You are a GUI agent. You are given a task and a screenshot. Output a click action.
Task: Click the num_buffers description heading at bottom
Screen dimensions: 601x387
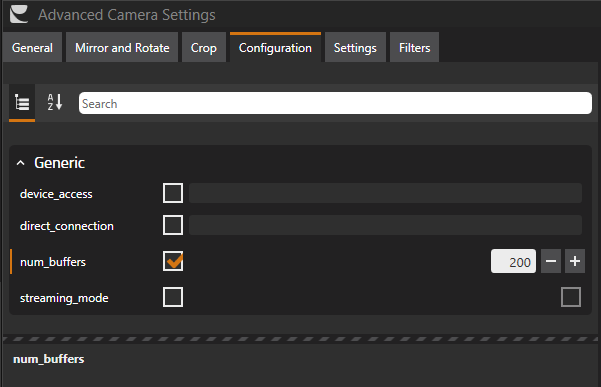pos(49,359)
